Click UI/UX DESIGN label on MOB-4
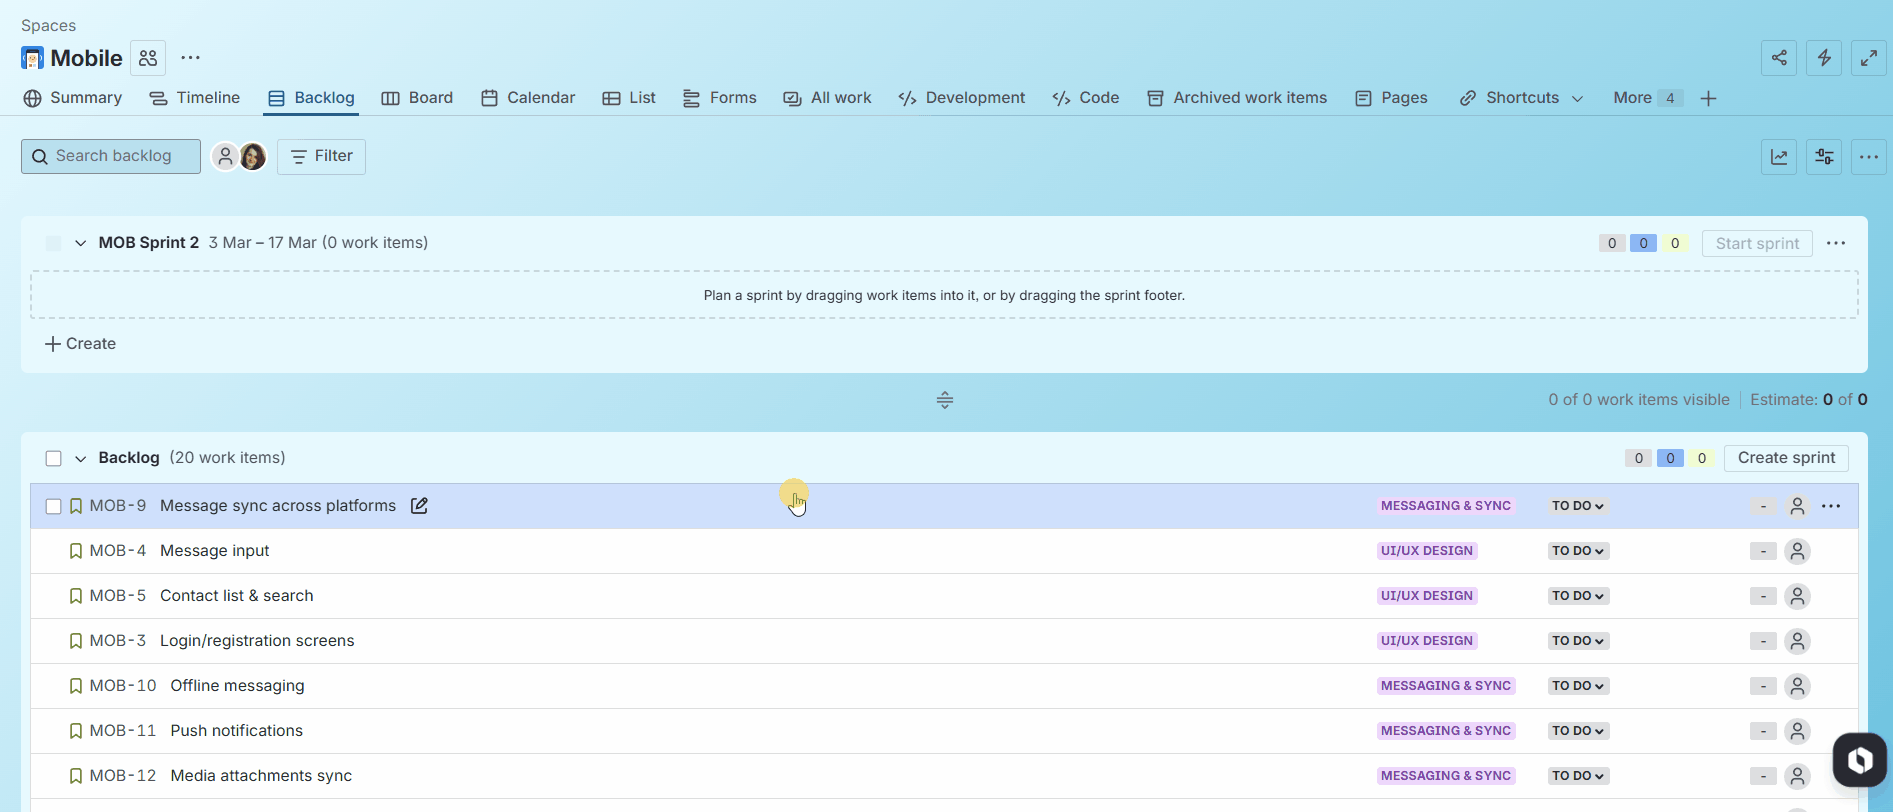Viewport: 1893px width, 812px height. coord(1427,551)
